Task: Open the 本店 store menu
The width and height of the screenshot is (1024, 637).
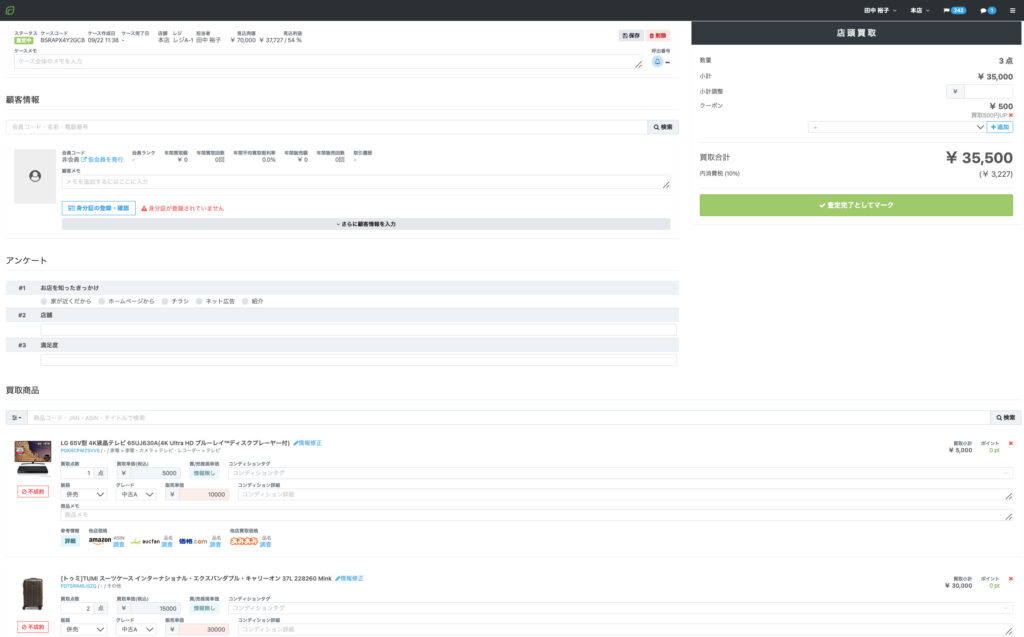Action: pyautogui.click(x=920, y=10)
